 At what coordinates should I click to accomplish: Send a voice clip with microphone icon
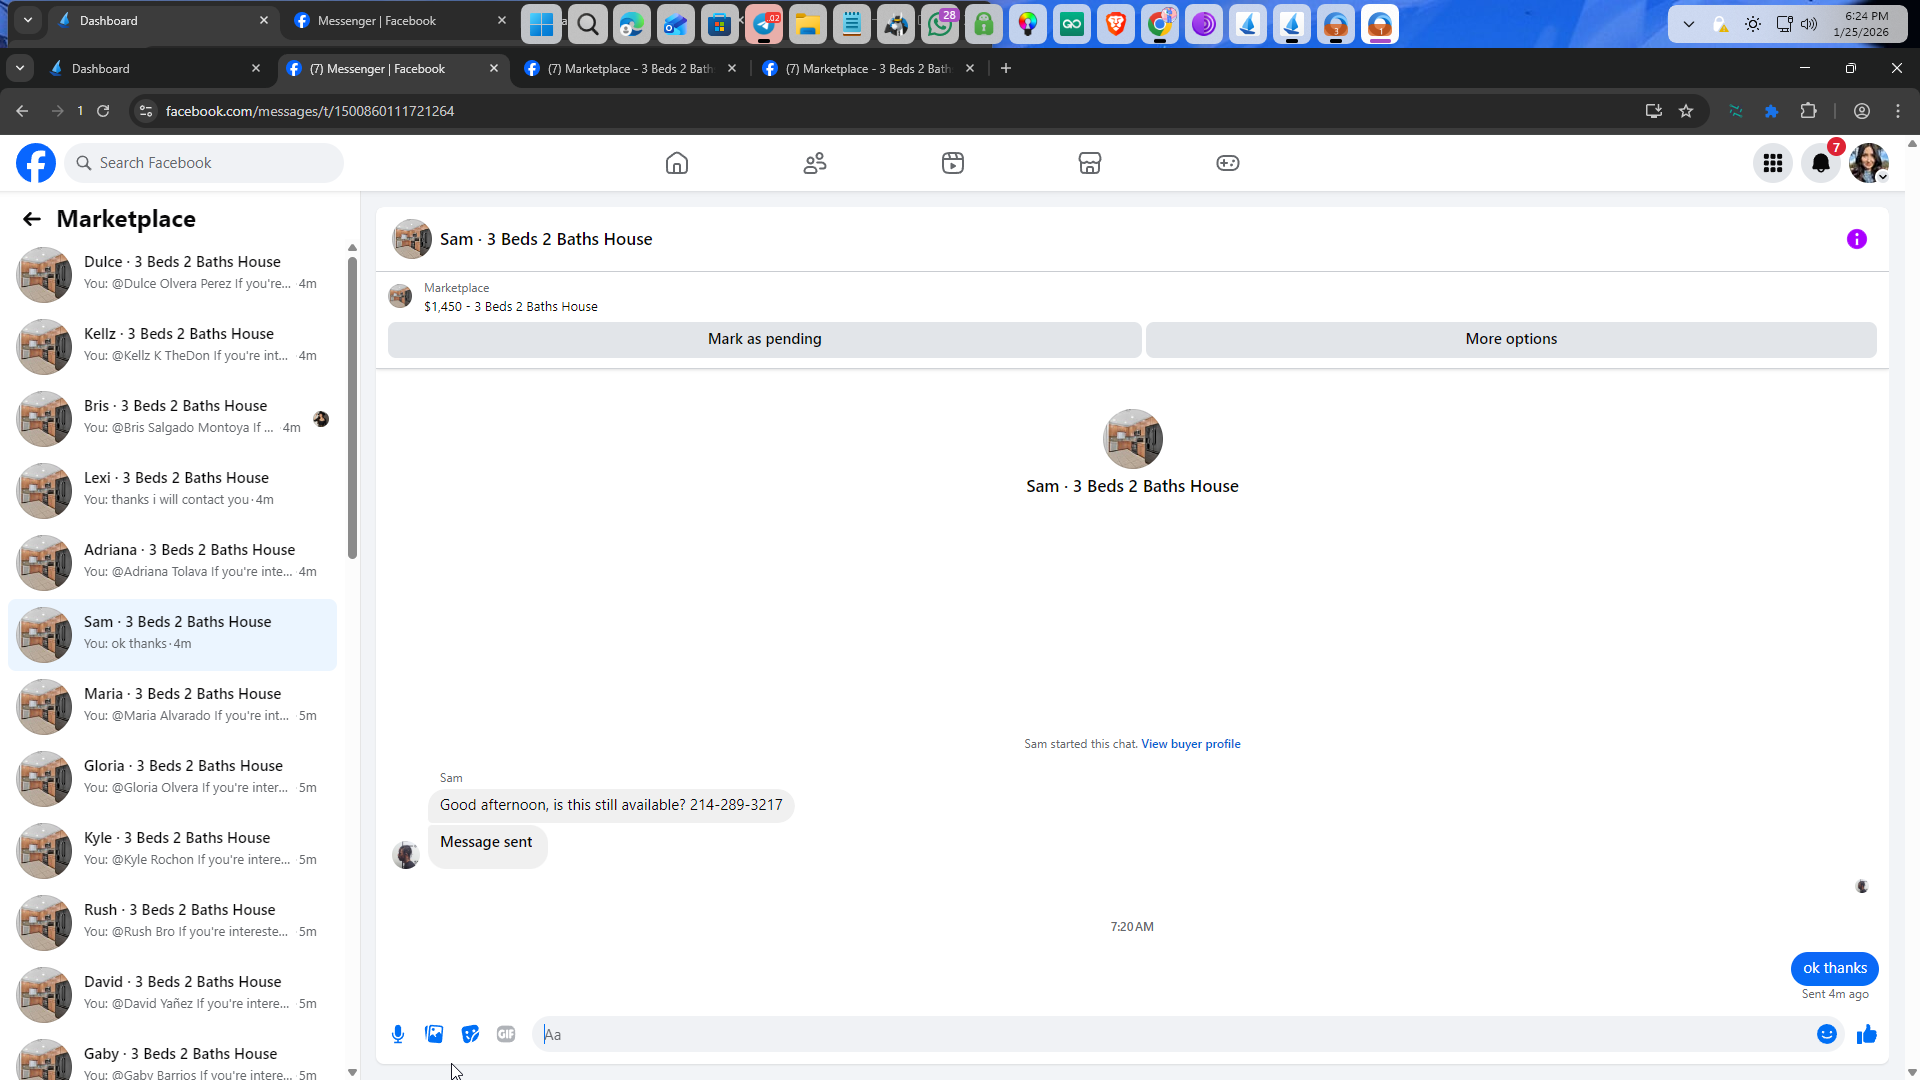click(x=398, y=1034)
